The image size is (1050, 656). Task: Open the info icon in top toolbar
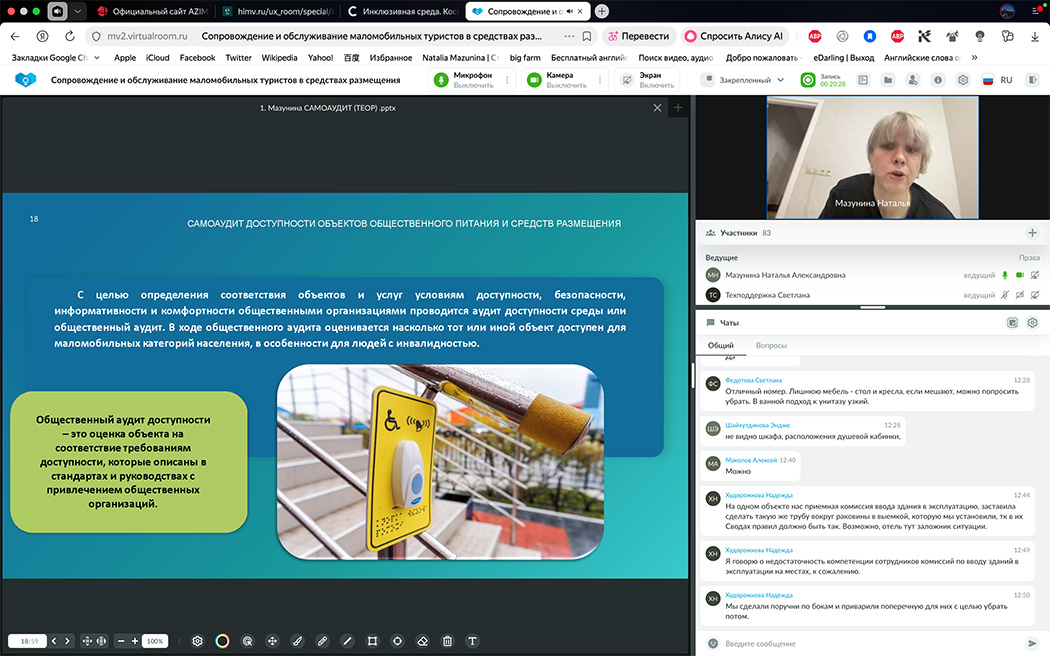[x=938, y=80]
